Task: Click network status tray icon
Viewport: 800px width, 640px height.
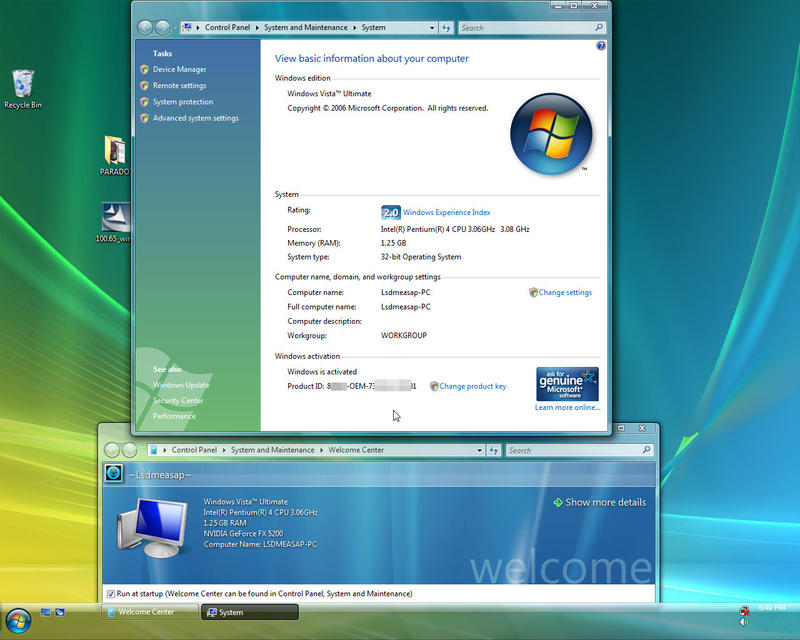Action: pos(744,610)
